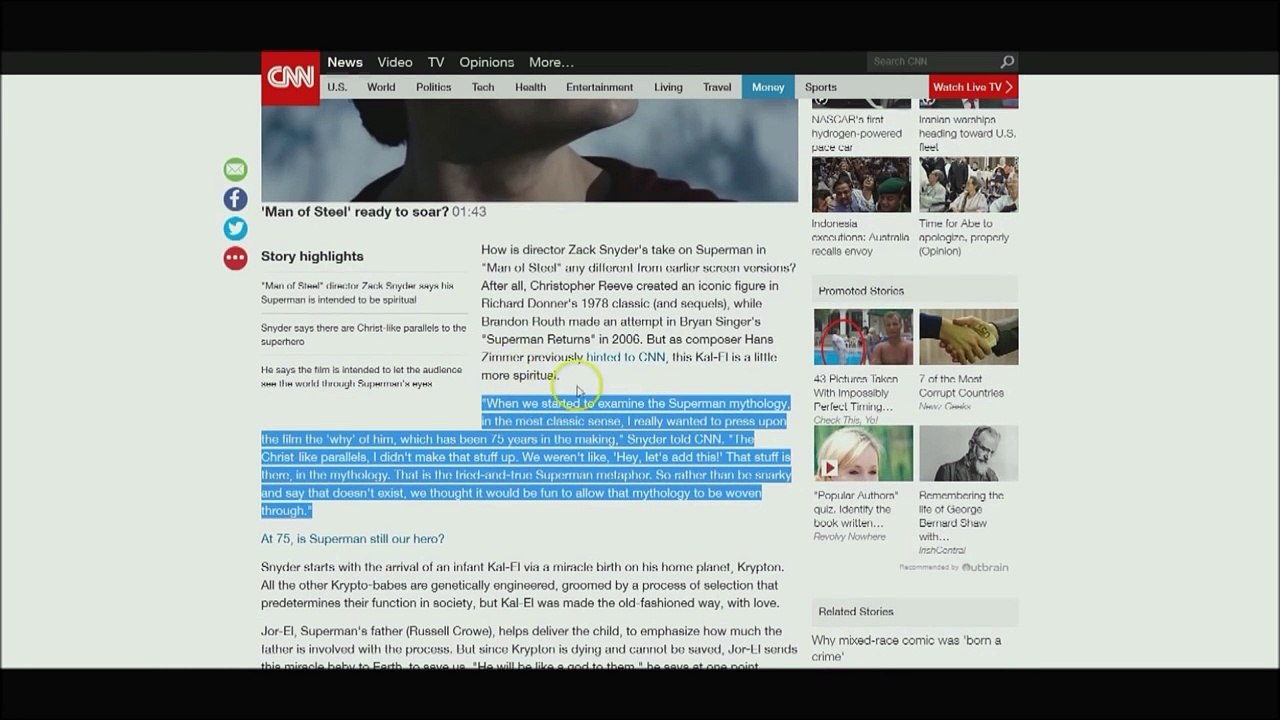Go to the World tab

tap(381, 87)
